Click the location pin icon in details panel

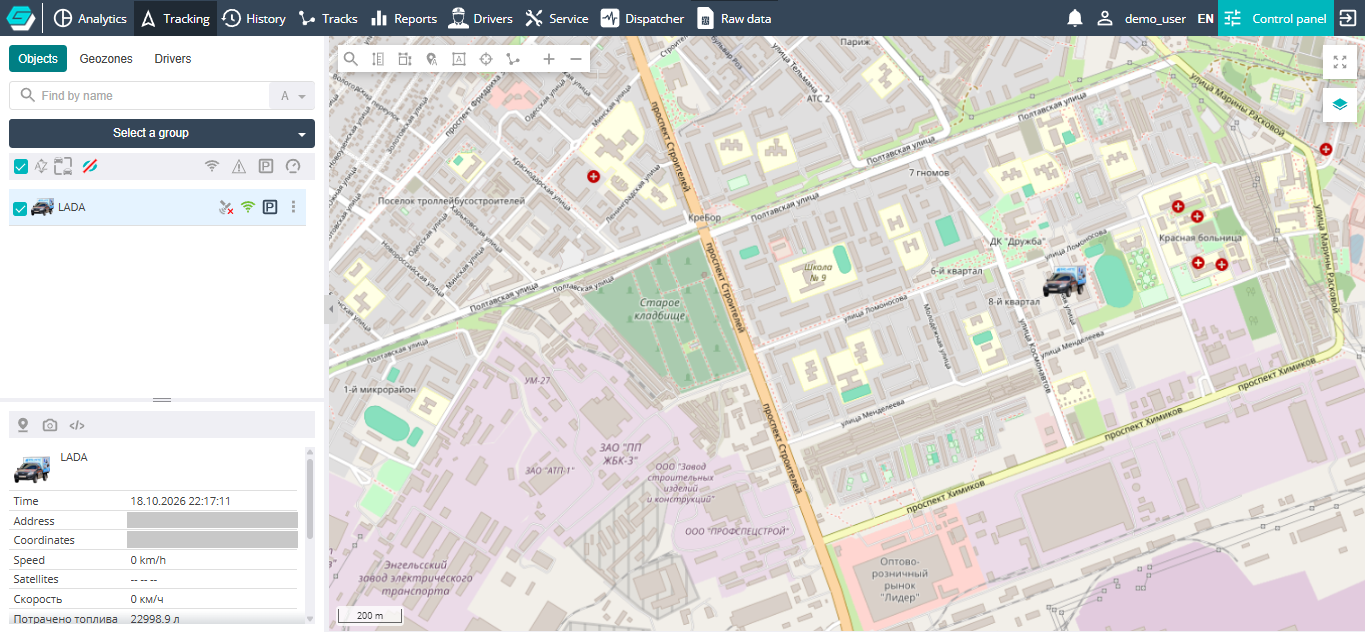coord(23,425)
